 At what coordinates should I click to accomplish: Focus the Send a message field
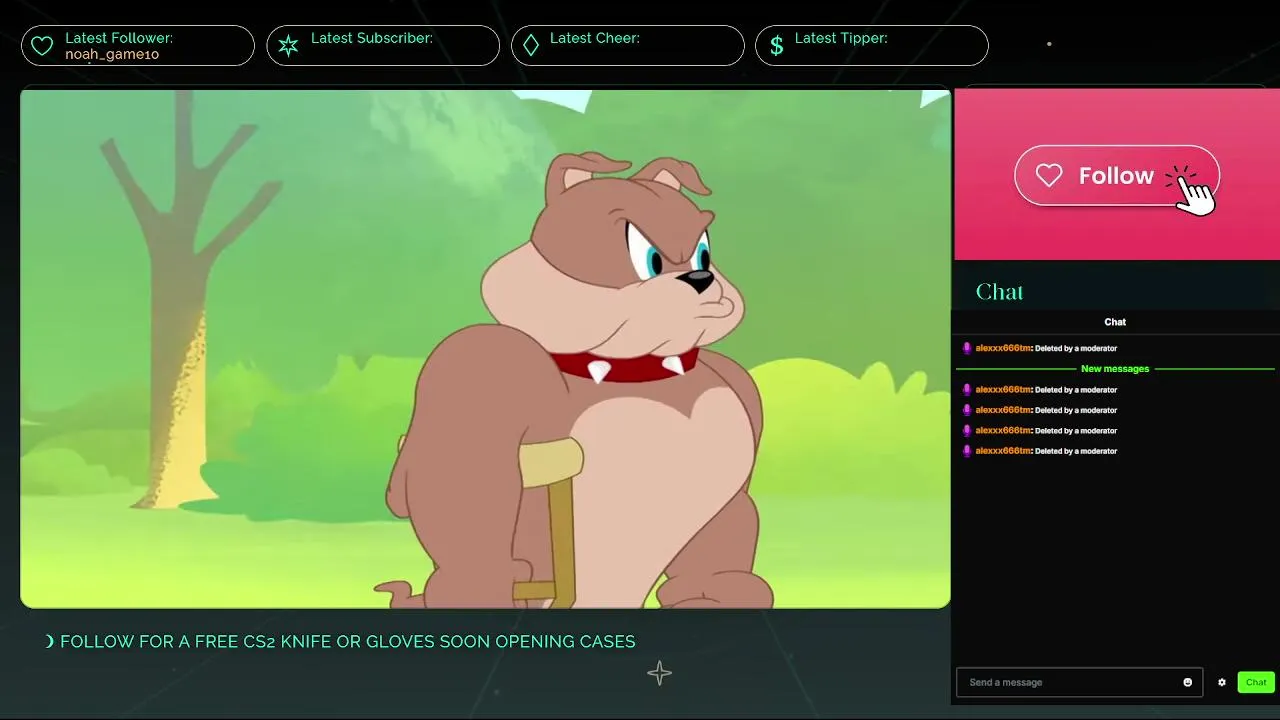pyautogui.click(x=1079, y=682)
